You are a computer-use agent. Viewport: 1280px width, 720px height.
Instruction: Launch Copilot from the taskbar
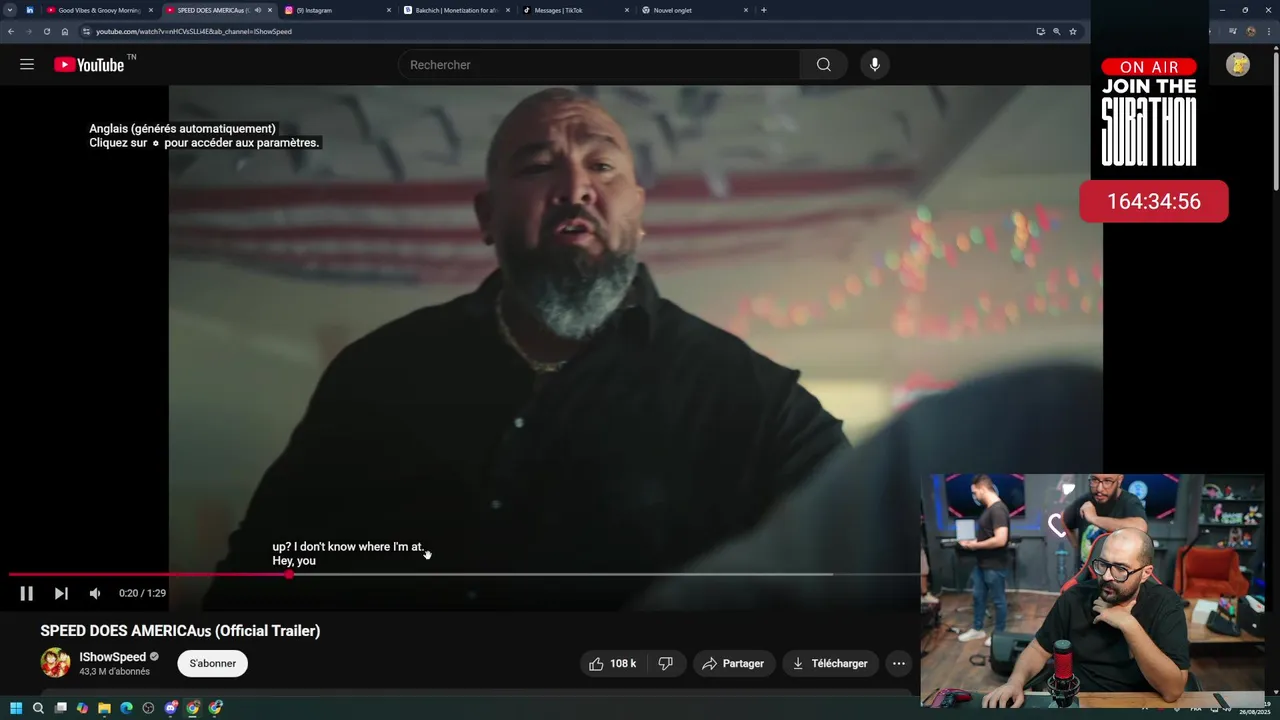tap(82, 708)
